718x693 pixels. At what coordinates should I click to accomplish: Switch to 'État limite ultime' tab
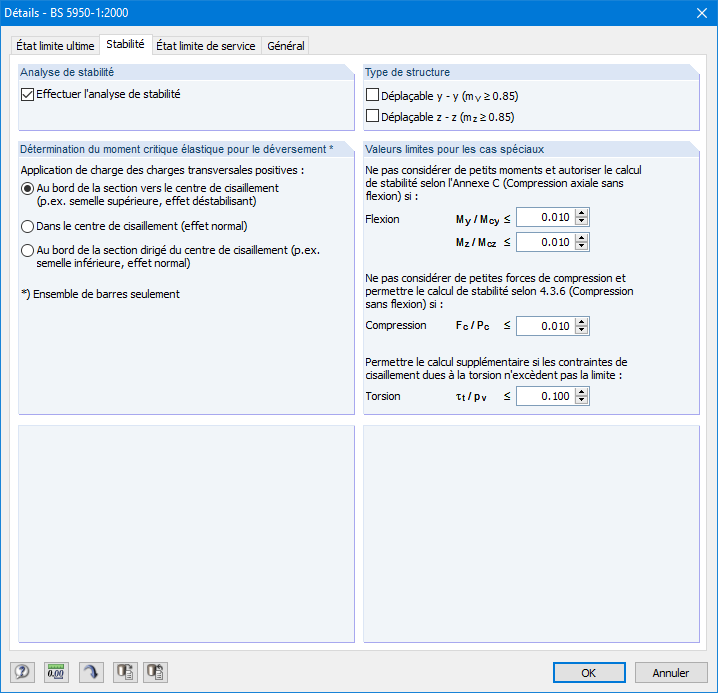tap(55, 46)
